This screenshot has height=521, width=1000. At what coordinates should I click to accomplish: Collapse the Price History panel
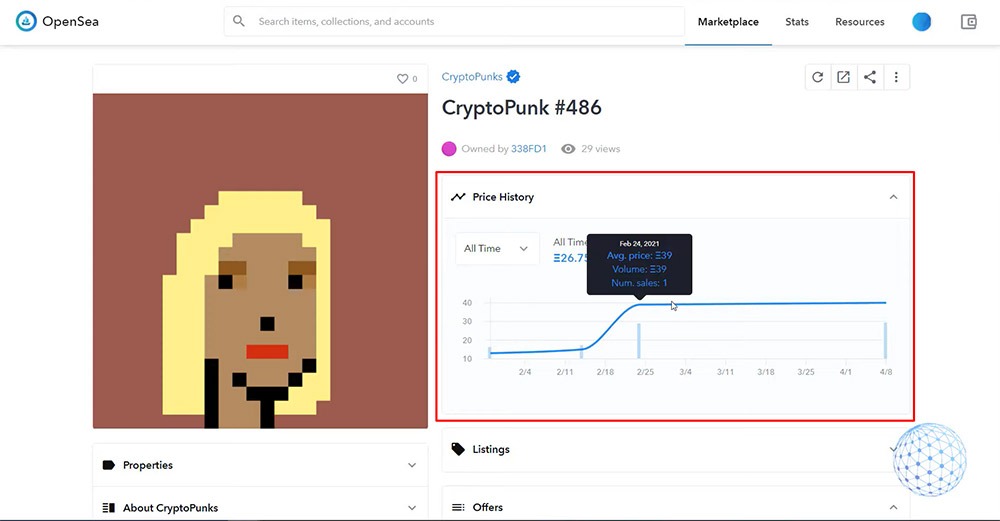[893, 197]
